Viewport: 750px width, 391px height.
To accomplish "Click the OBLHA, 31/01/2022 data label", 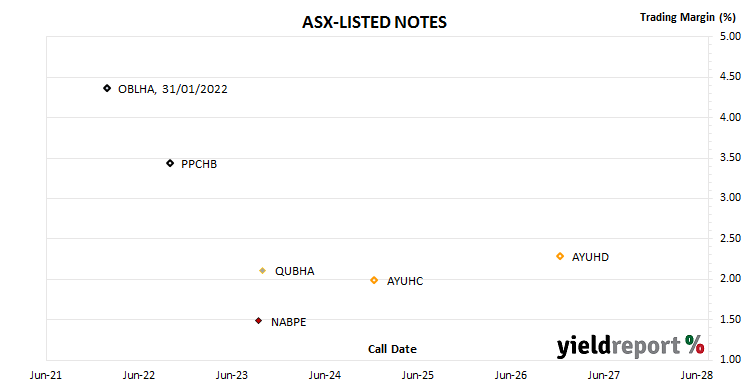I will coord(173,89).
